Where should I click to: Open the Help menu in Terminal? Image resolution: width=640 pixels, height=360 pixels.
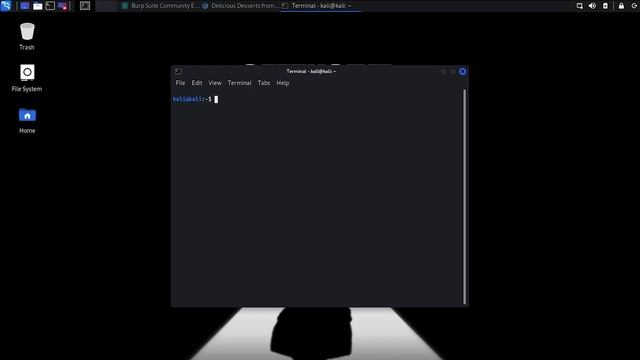pos(282,83)
